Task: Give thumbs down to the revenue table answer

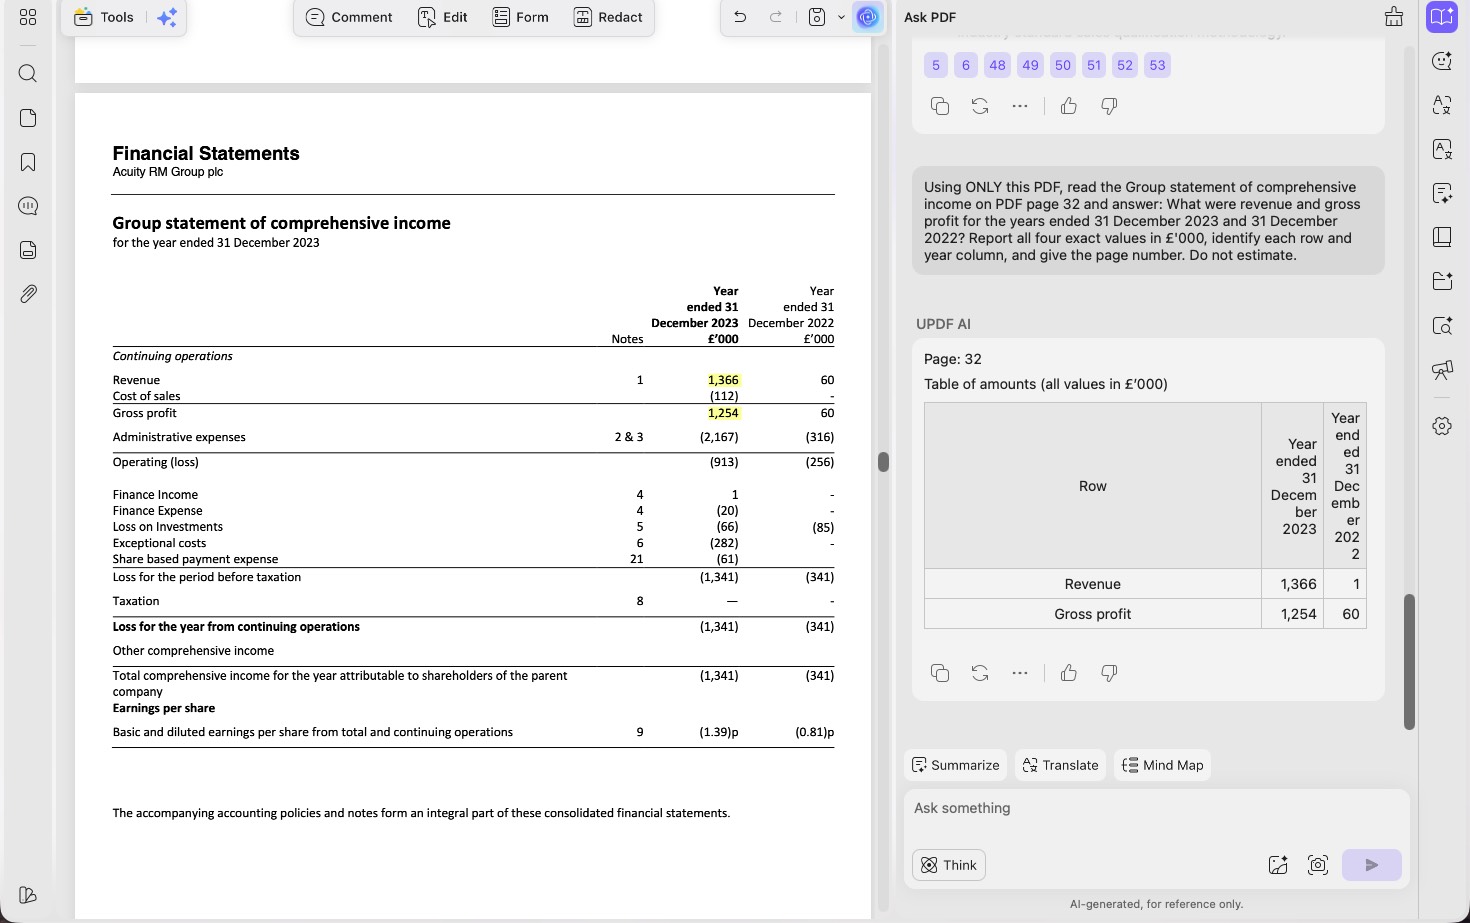Action: pyautogui.click(x=1109, y=673)
